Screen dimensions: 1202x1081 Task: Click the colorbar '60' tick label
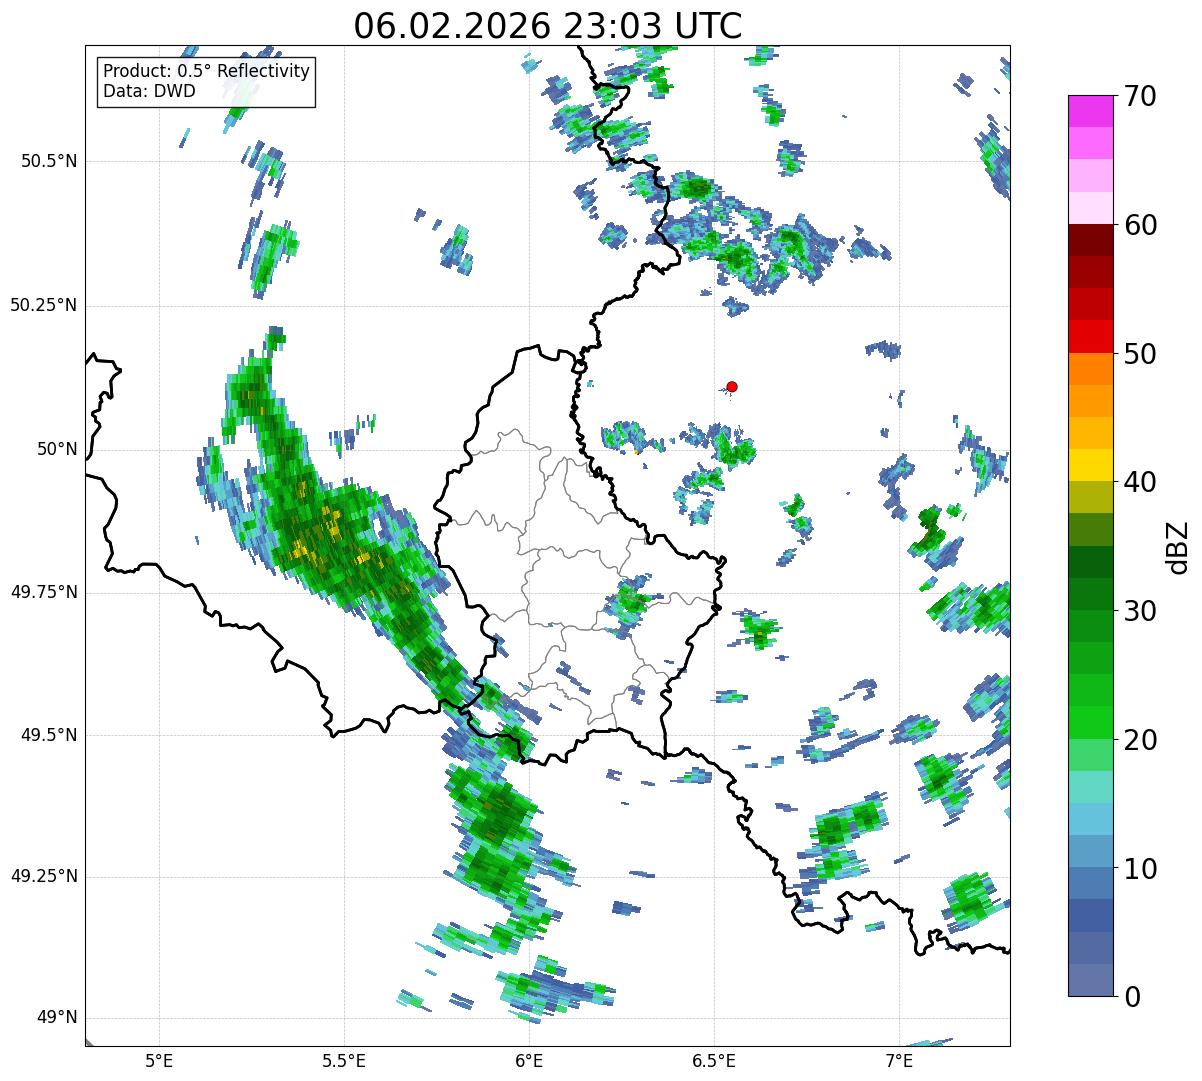(1140, 225)
